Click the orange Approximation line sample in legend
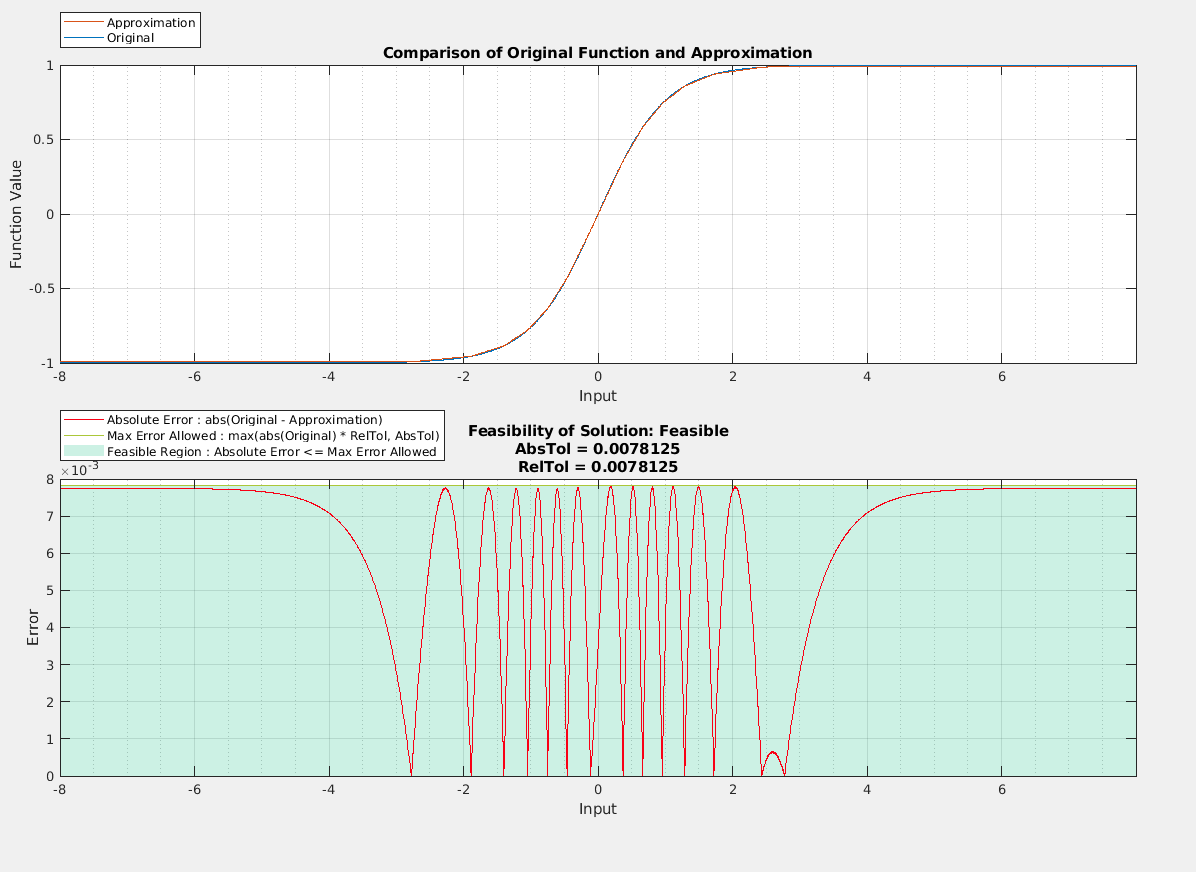Viewport: 1196px width, 872px height. click(x=83, y=23)
